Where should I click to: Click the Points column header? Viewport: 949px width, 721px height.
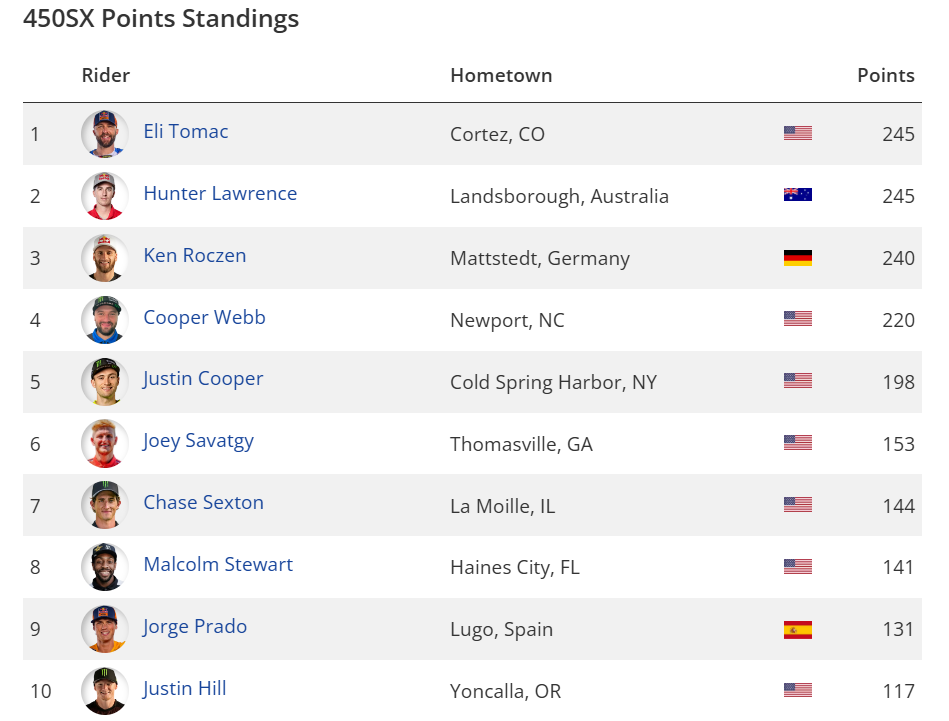pos(885,75)
